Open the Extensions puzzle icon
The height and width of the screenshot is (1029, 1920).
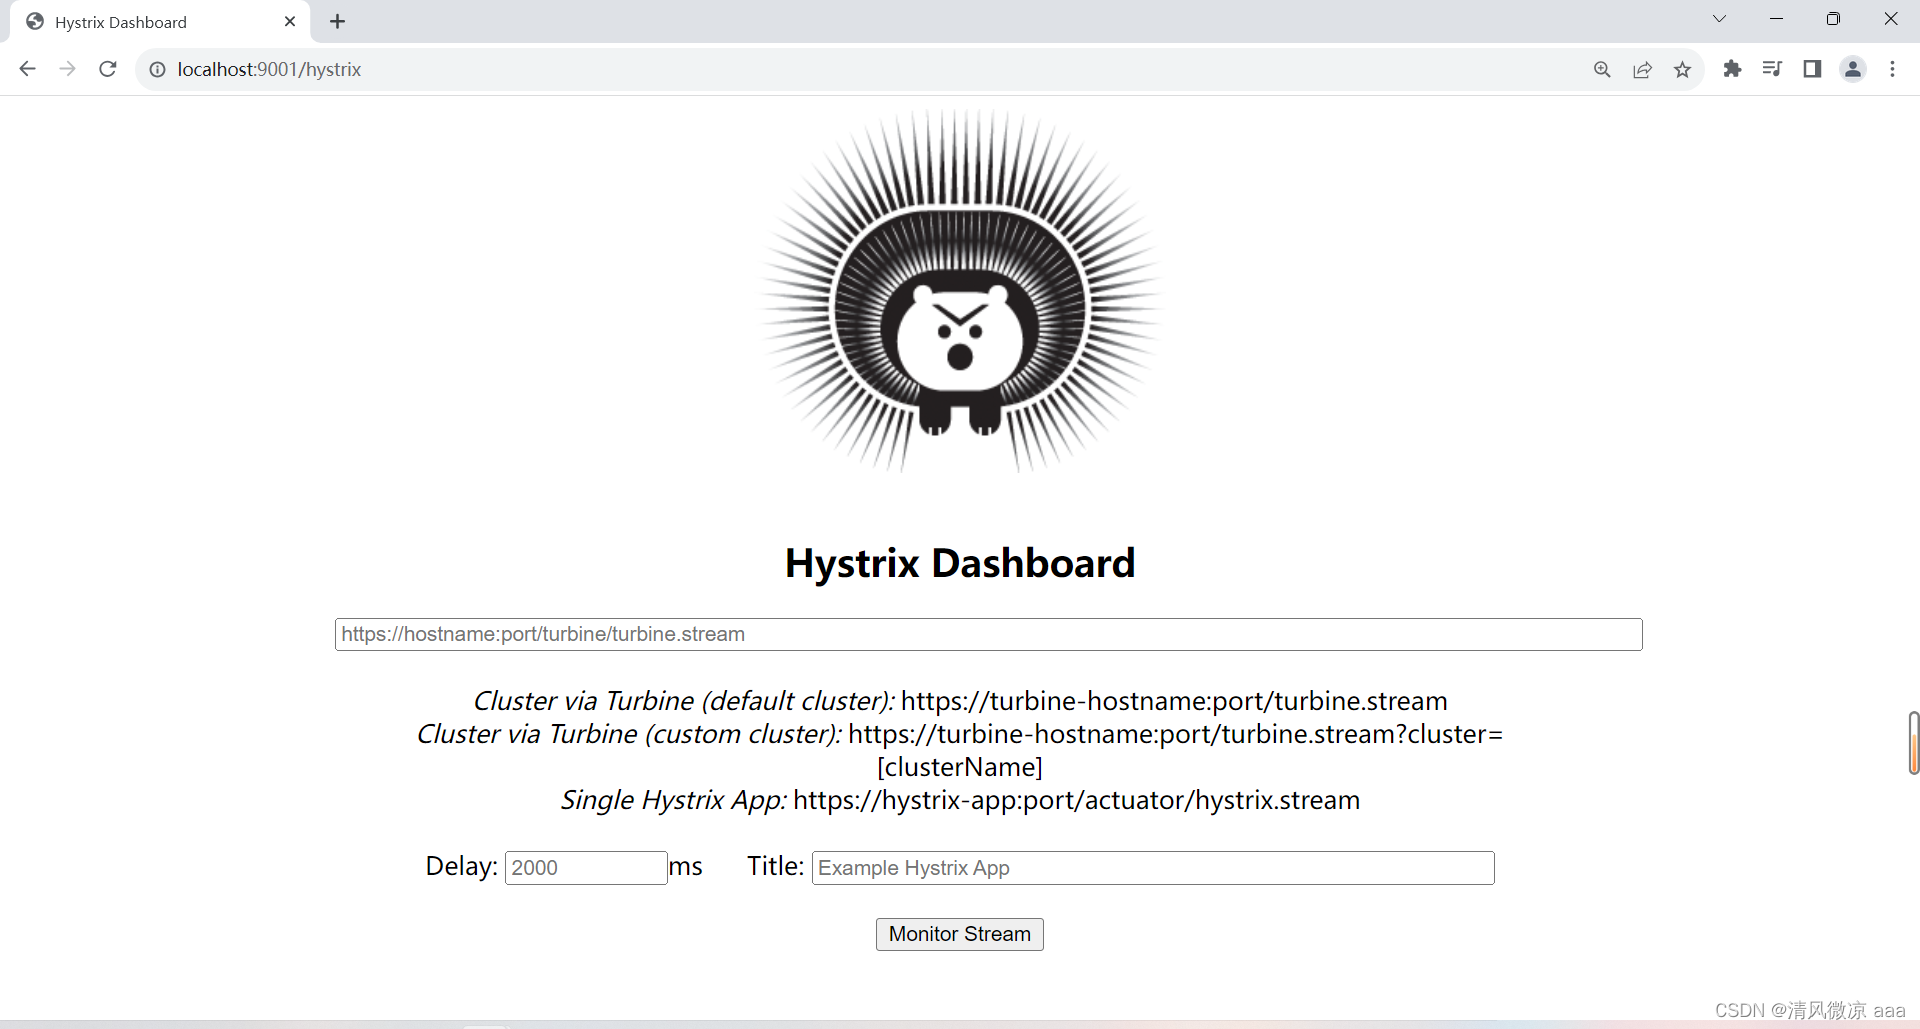[1732, 69]
